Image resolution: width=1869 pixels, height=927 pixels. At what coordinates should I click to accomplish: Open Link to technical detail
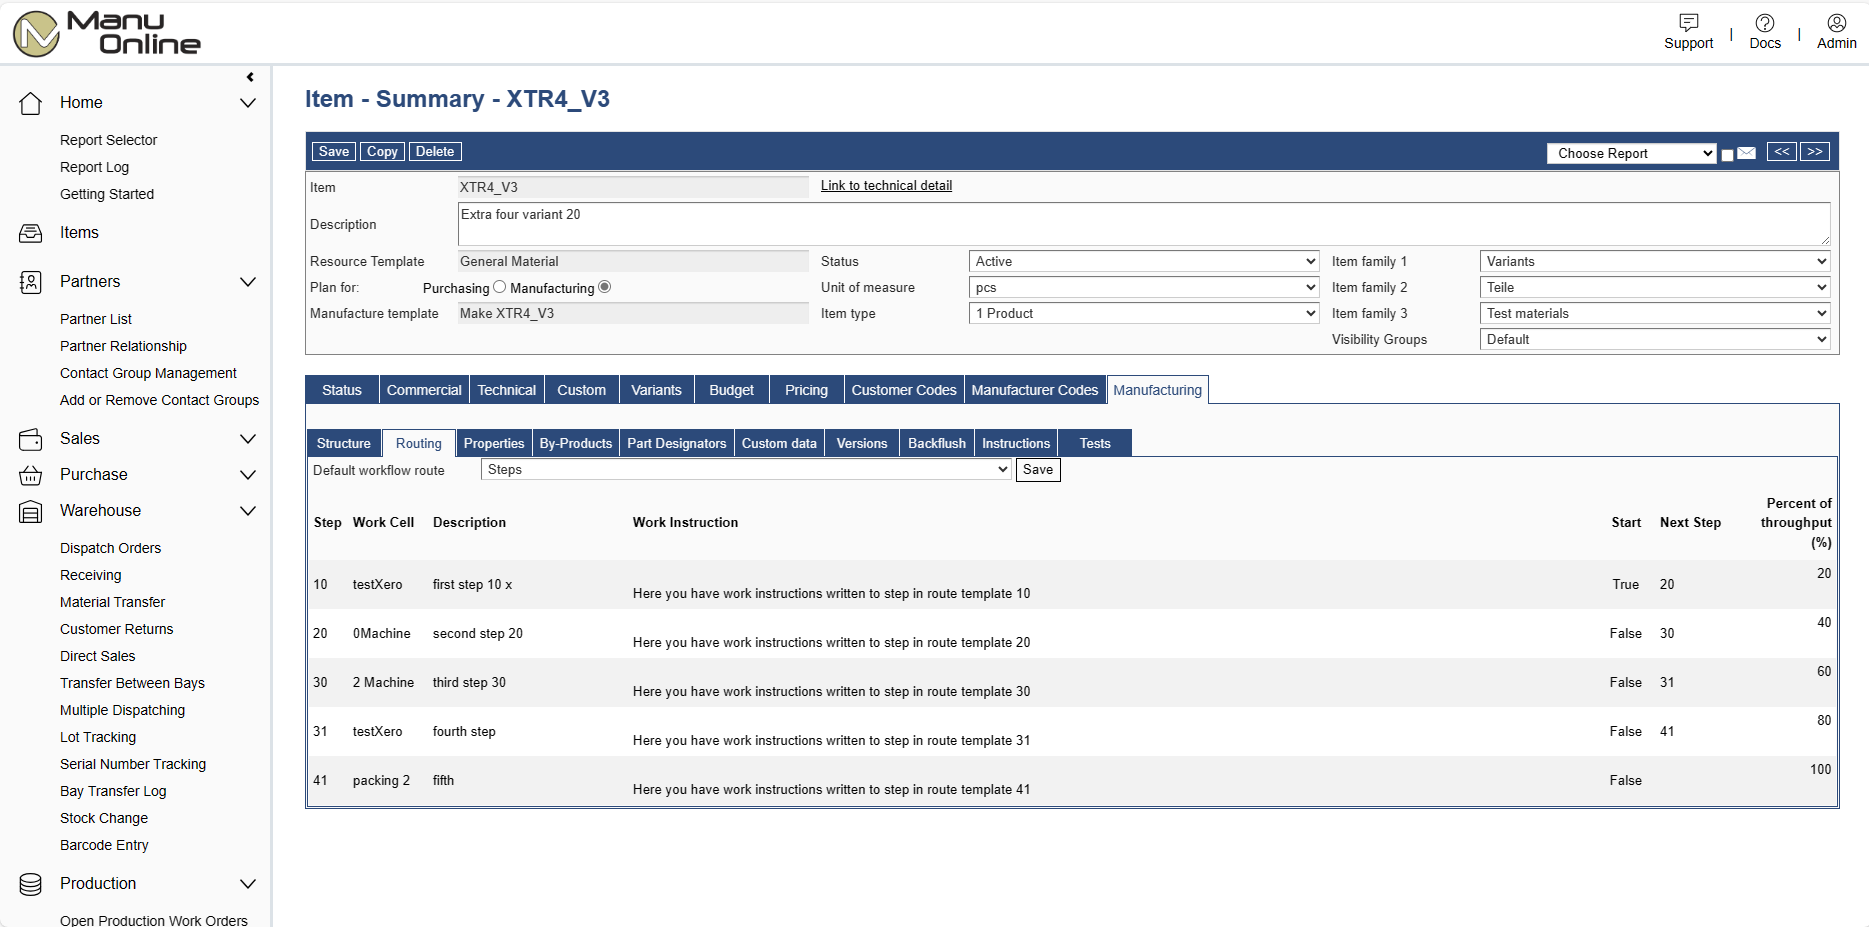tap(886, 186)
